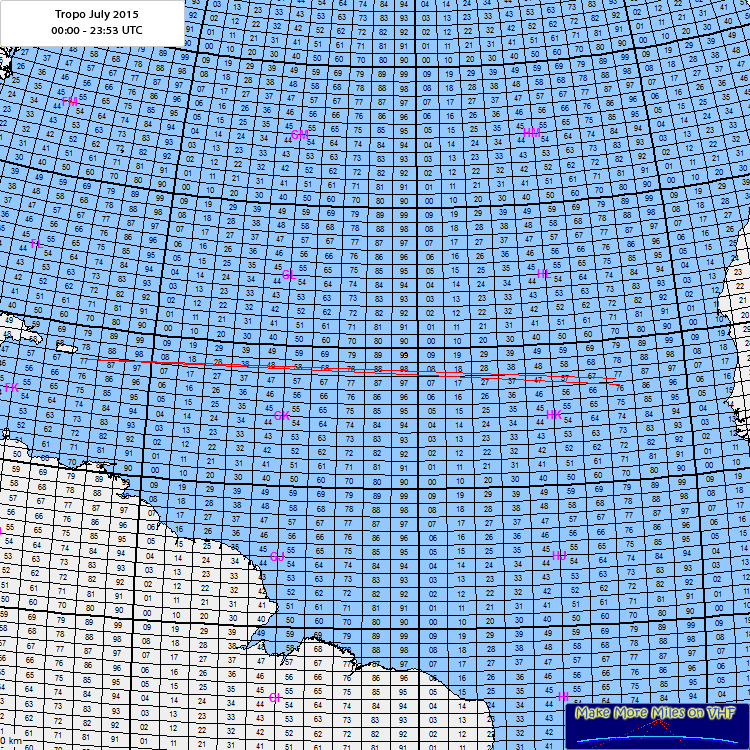
Task: Click the magenta HJ field label
Action: click(559, 555)
